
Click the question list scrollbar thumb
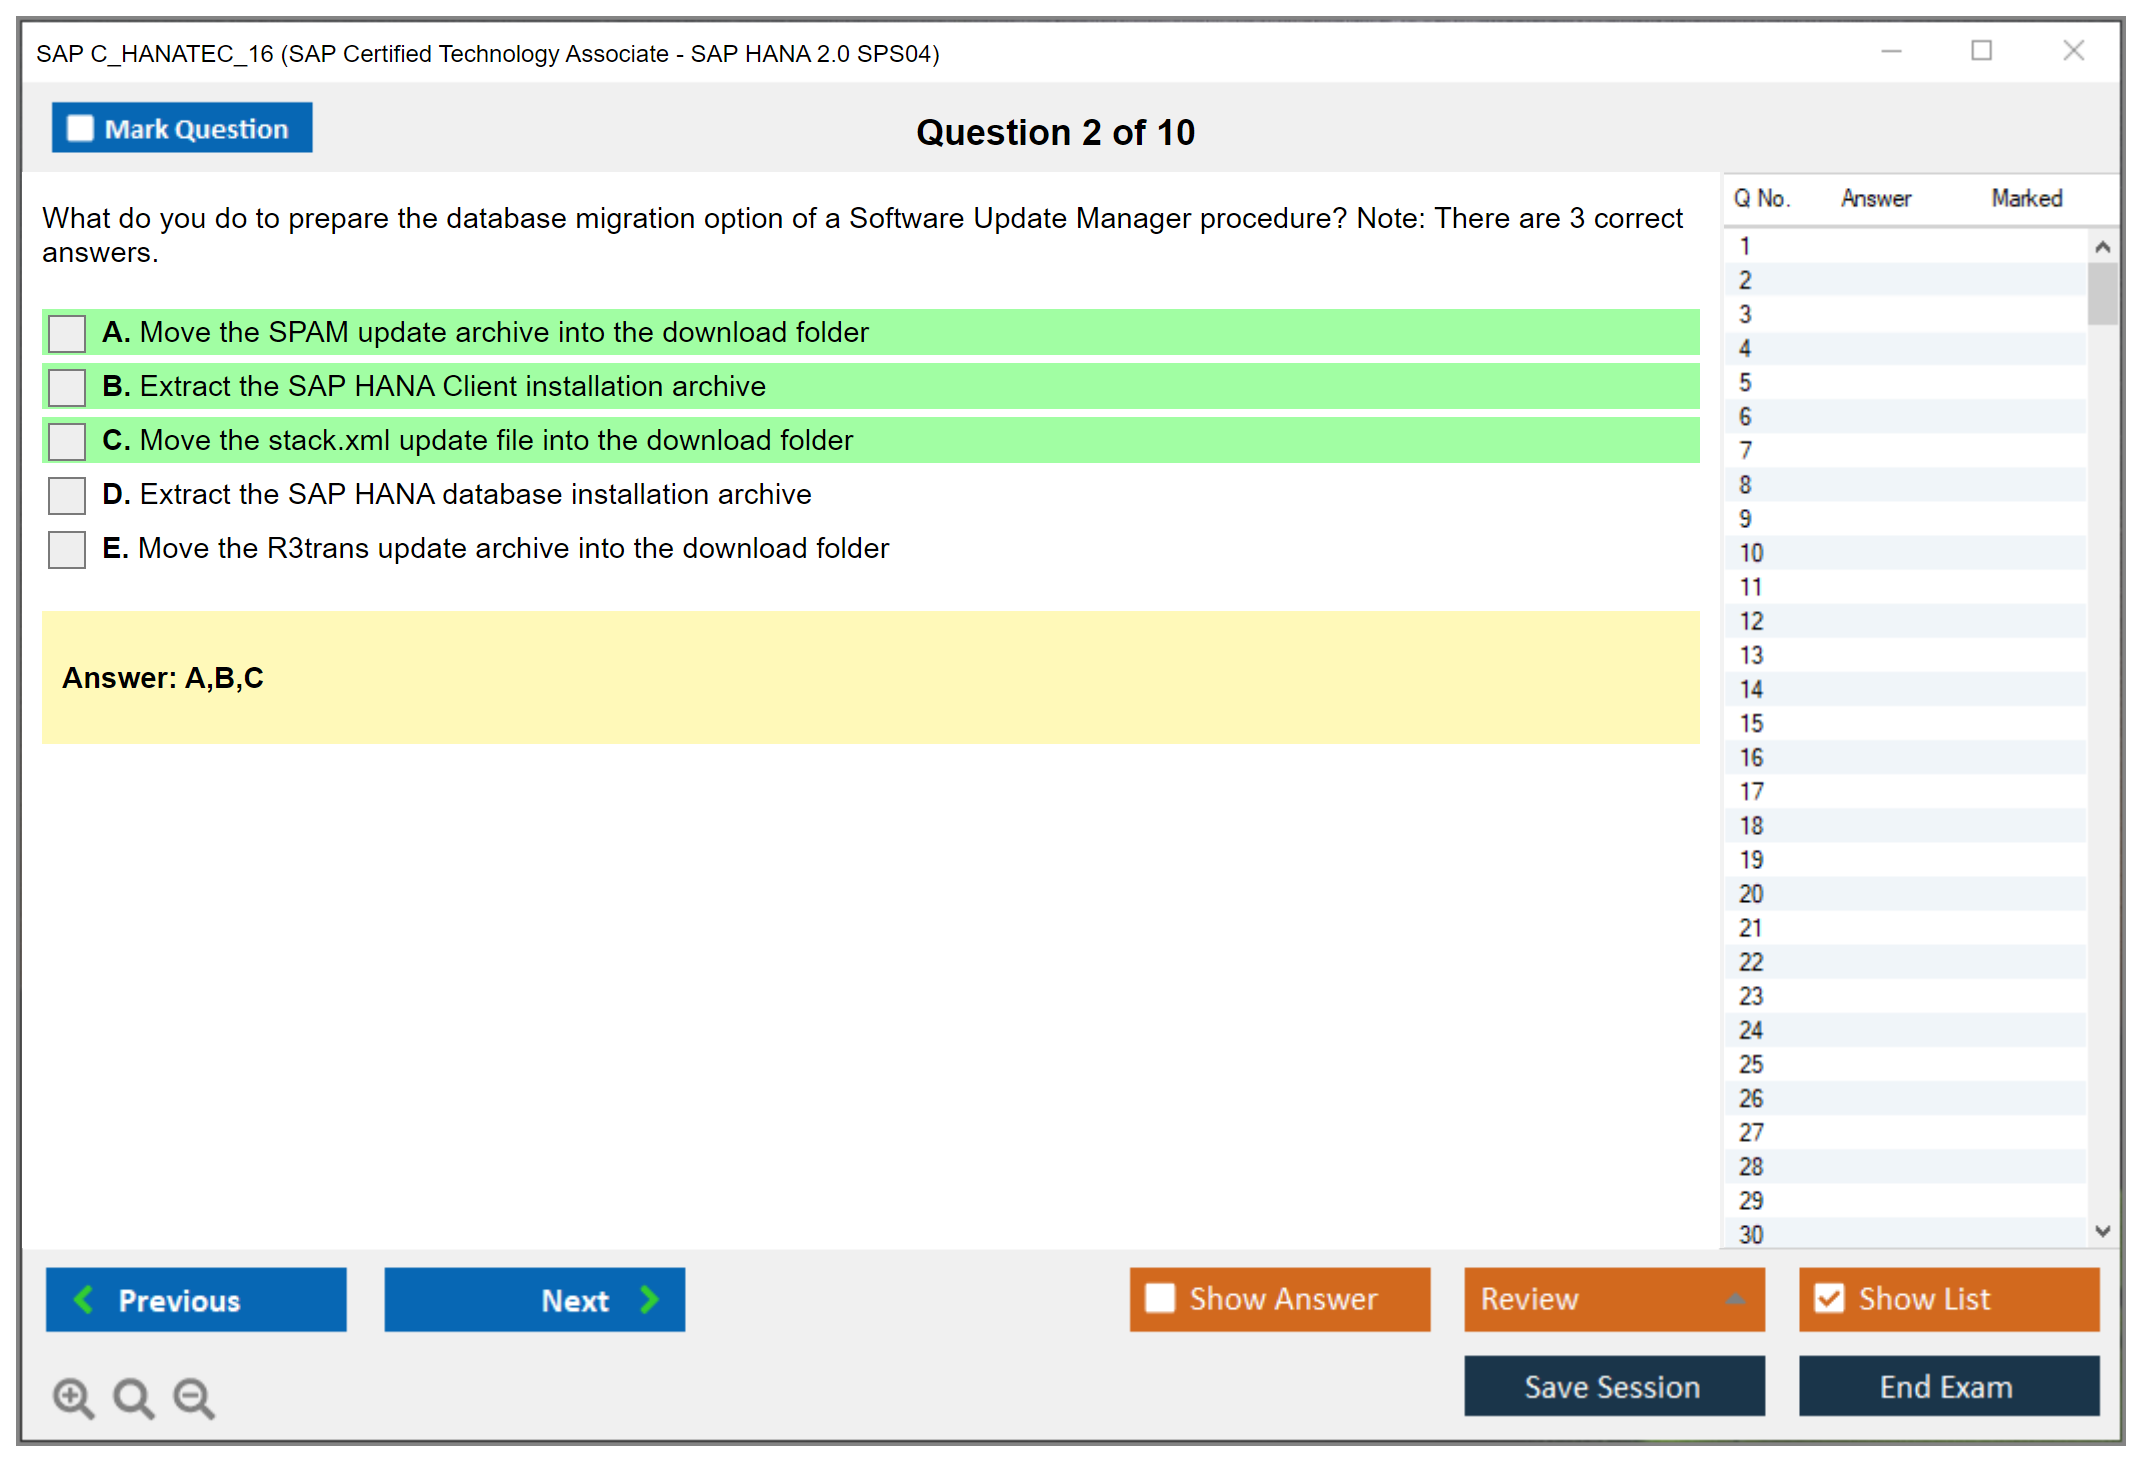click(2102, 293)
